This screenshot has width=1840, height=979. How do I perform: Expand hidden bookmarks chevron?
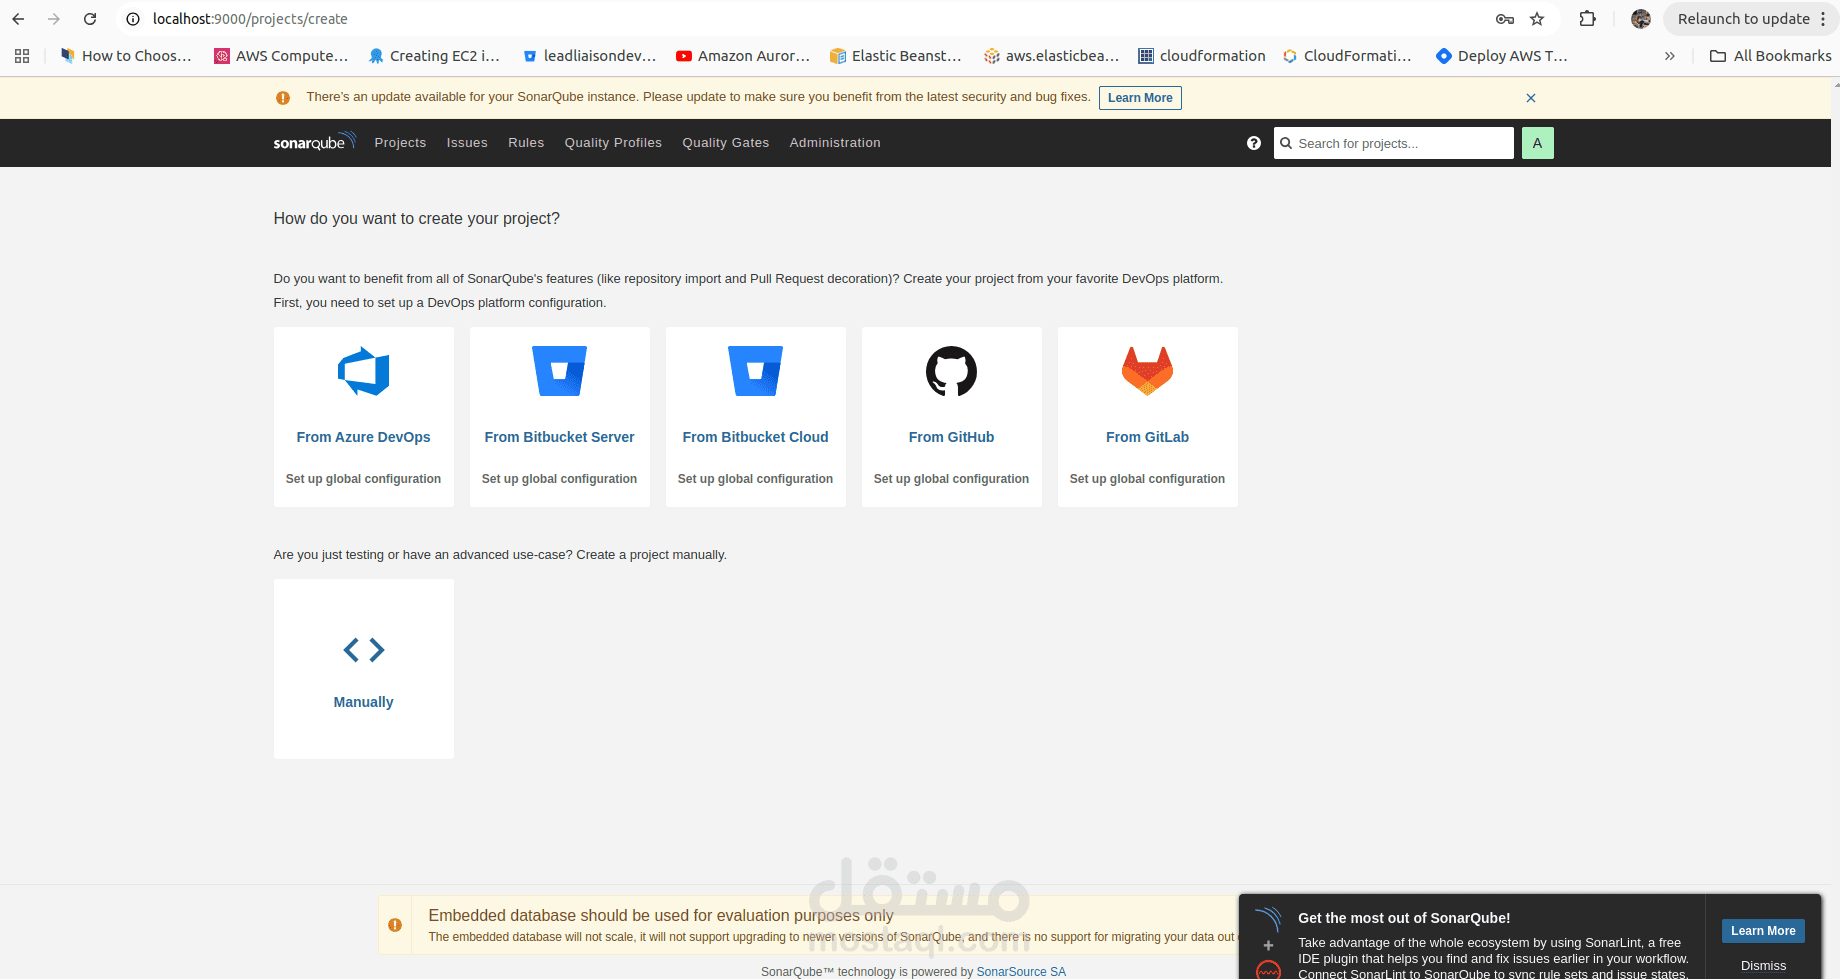click(x=1670, y=56)
